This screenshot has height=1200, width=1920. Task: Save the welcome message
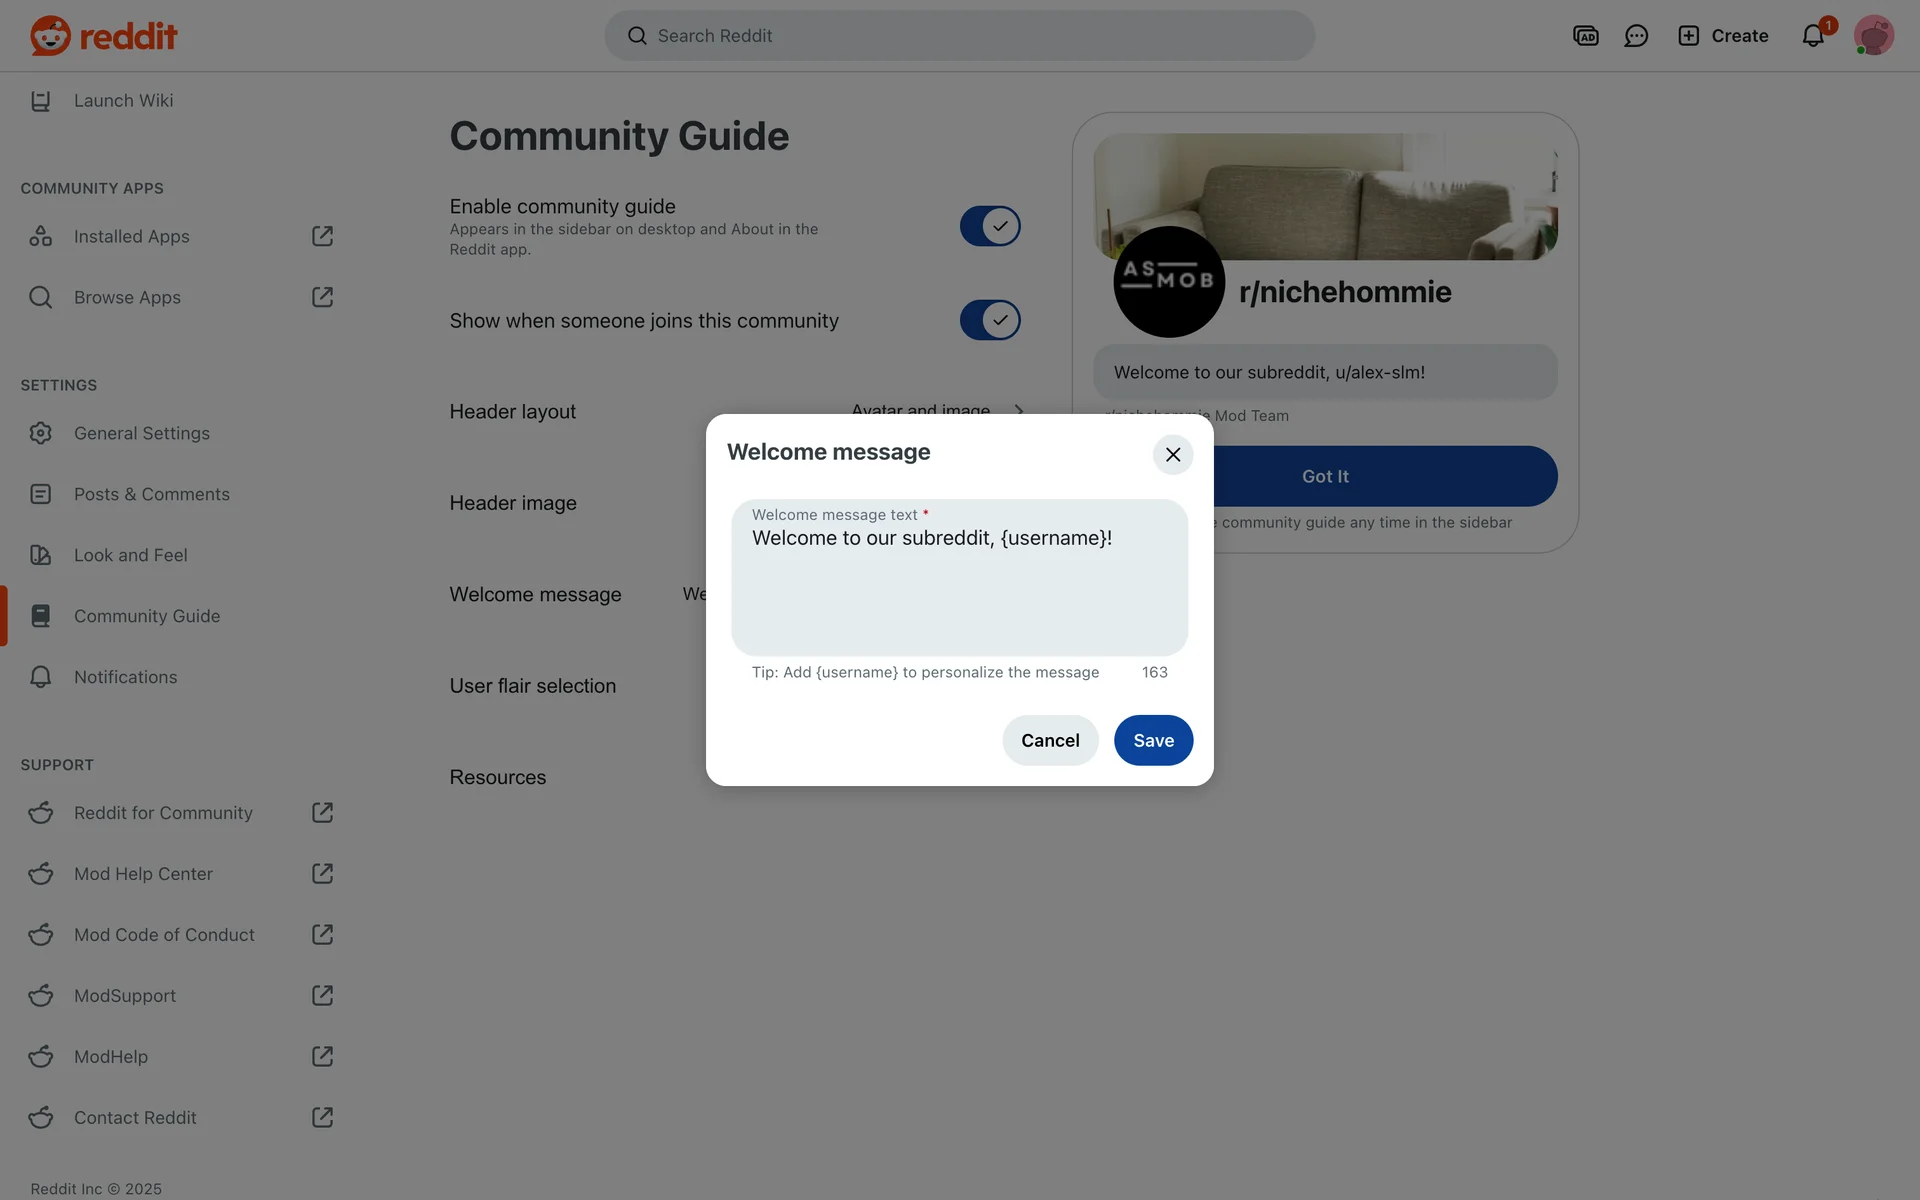point(1153,740)
